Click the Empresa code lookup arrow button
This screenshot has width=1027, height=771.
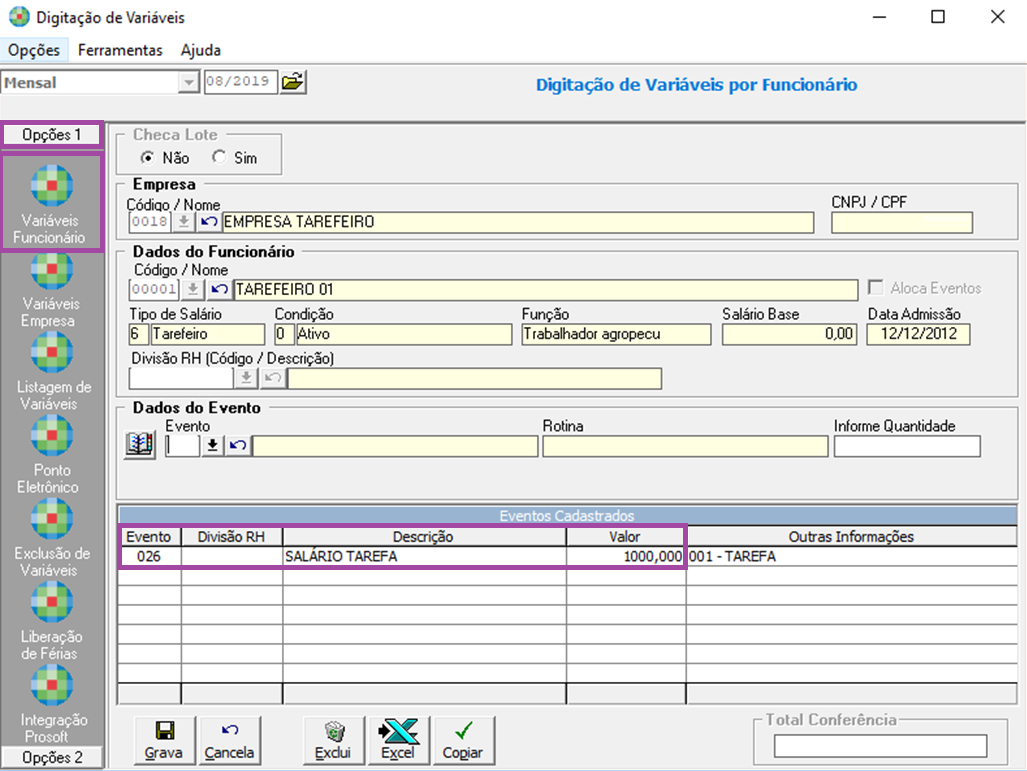pos(183,221)
